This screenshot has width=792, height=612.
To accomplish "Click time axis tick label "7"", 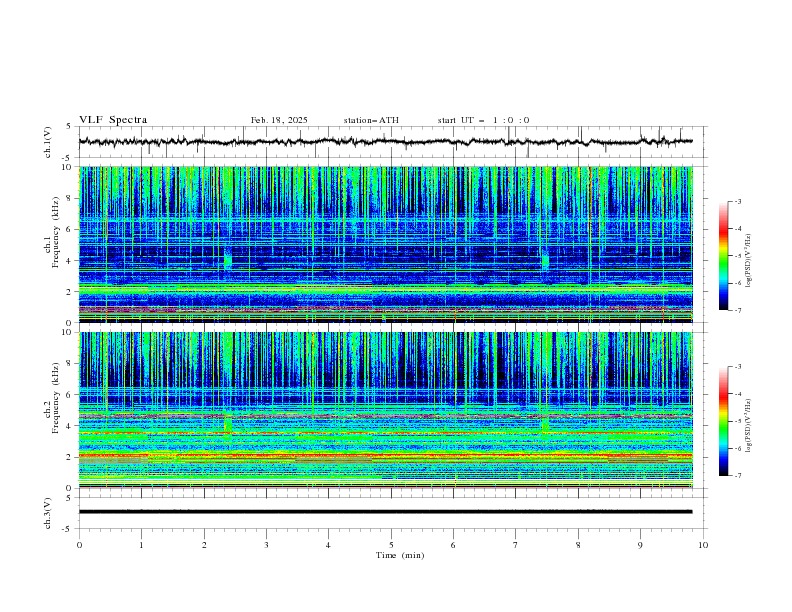I will [516, 545].
